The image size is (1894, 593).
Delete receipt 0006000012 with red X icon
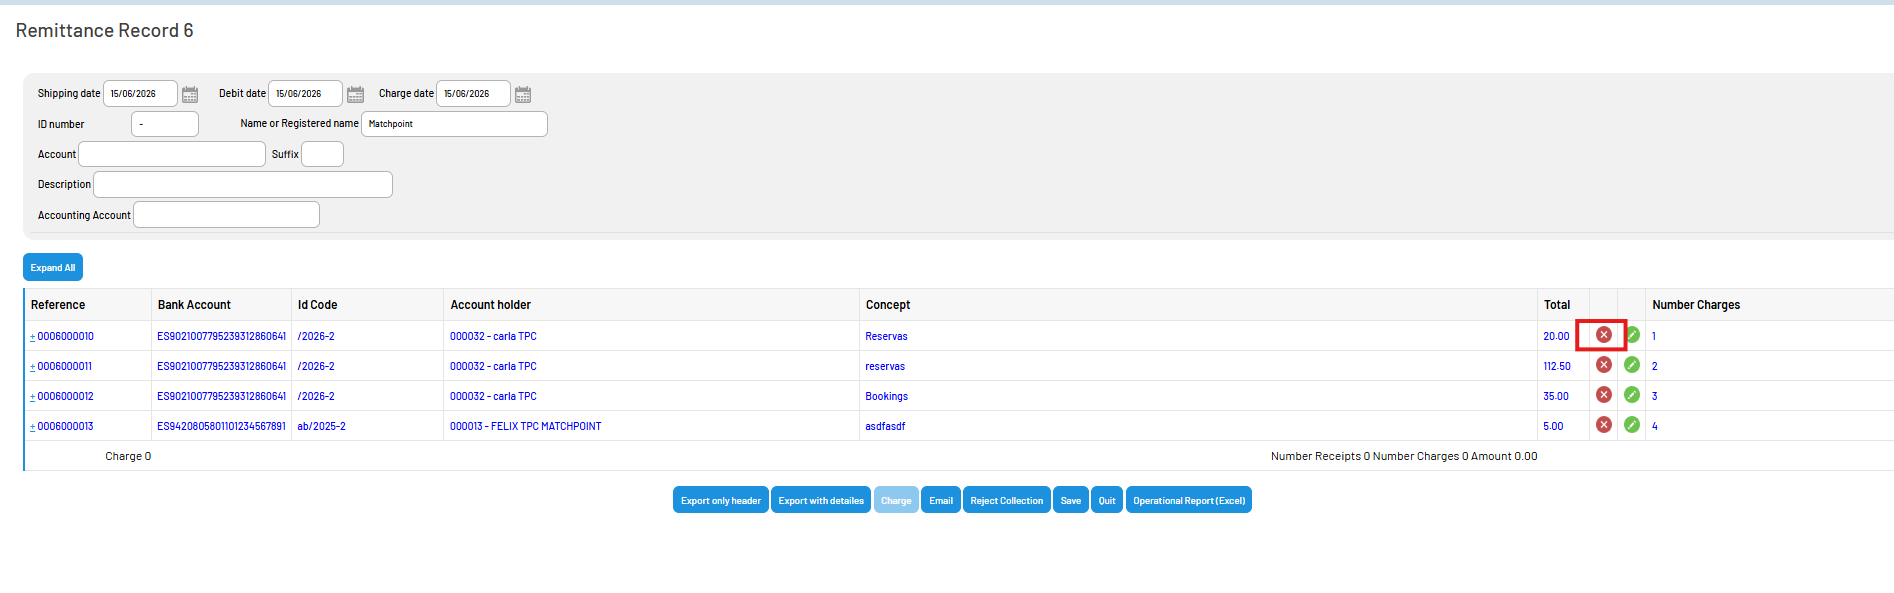(1604, 395)
